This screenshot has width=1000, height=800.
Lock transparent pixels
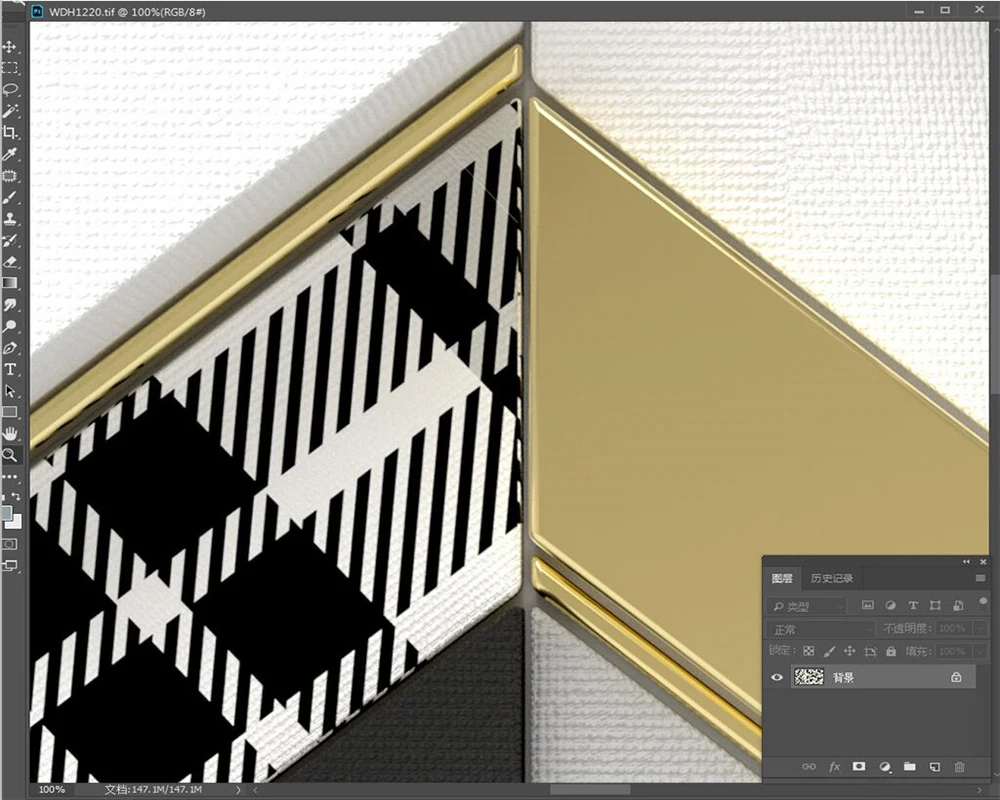click(x=809, y=651)
